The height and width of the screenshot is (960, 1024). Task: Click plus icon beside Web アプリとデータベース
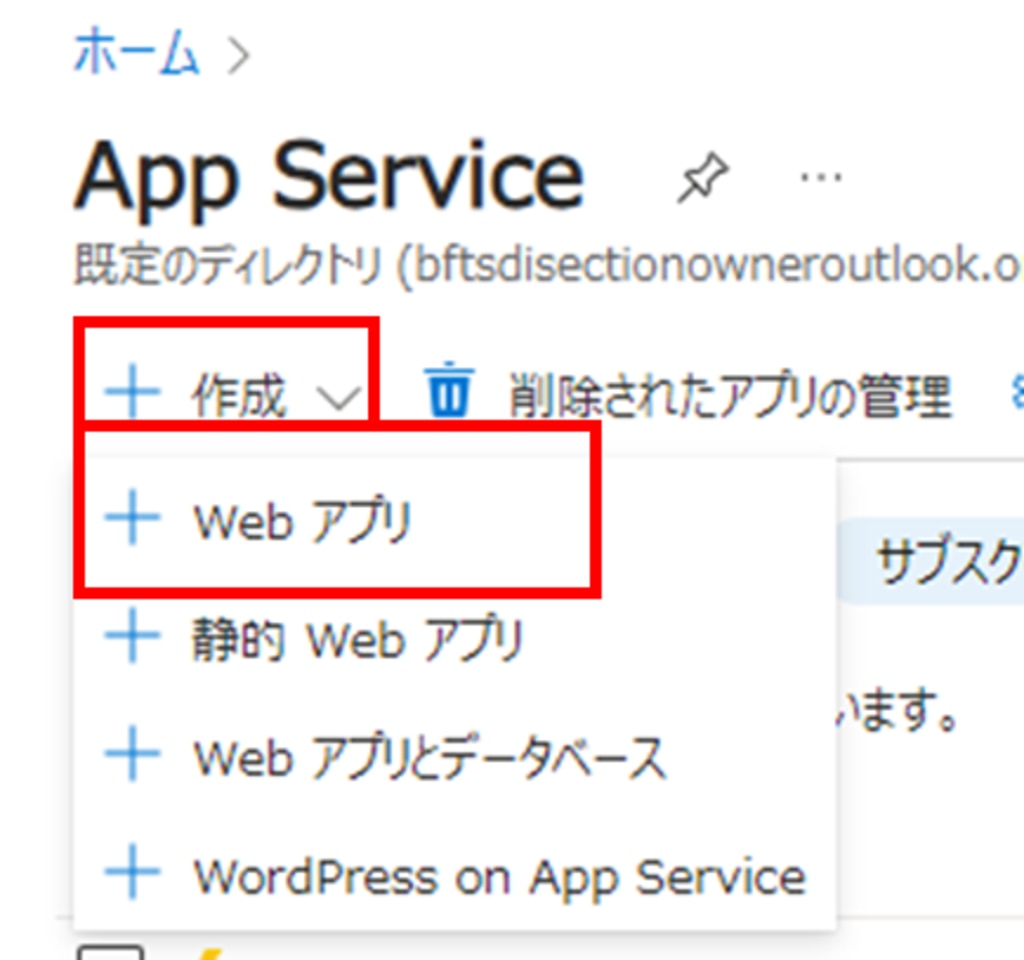pyautogui.click(x=133, y=754)
